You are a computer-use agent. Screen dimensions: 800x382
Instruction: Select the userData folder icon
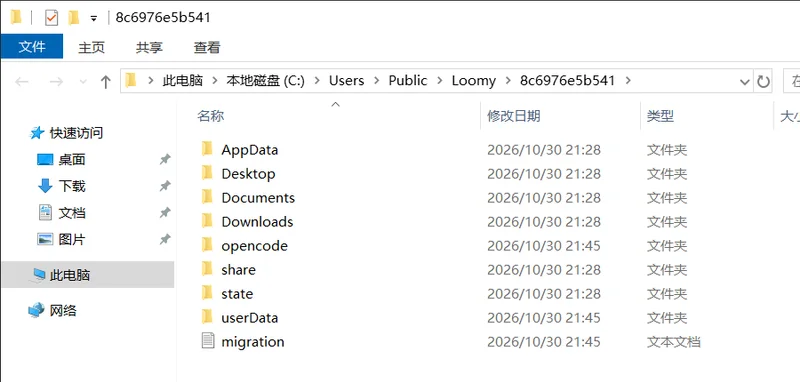[x=207, y=317]
